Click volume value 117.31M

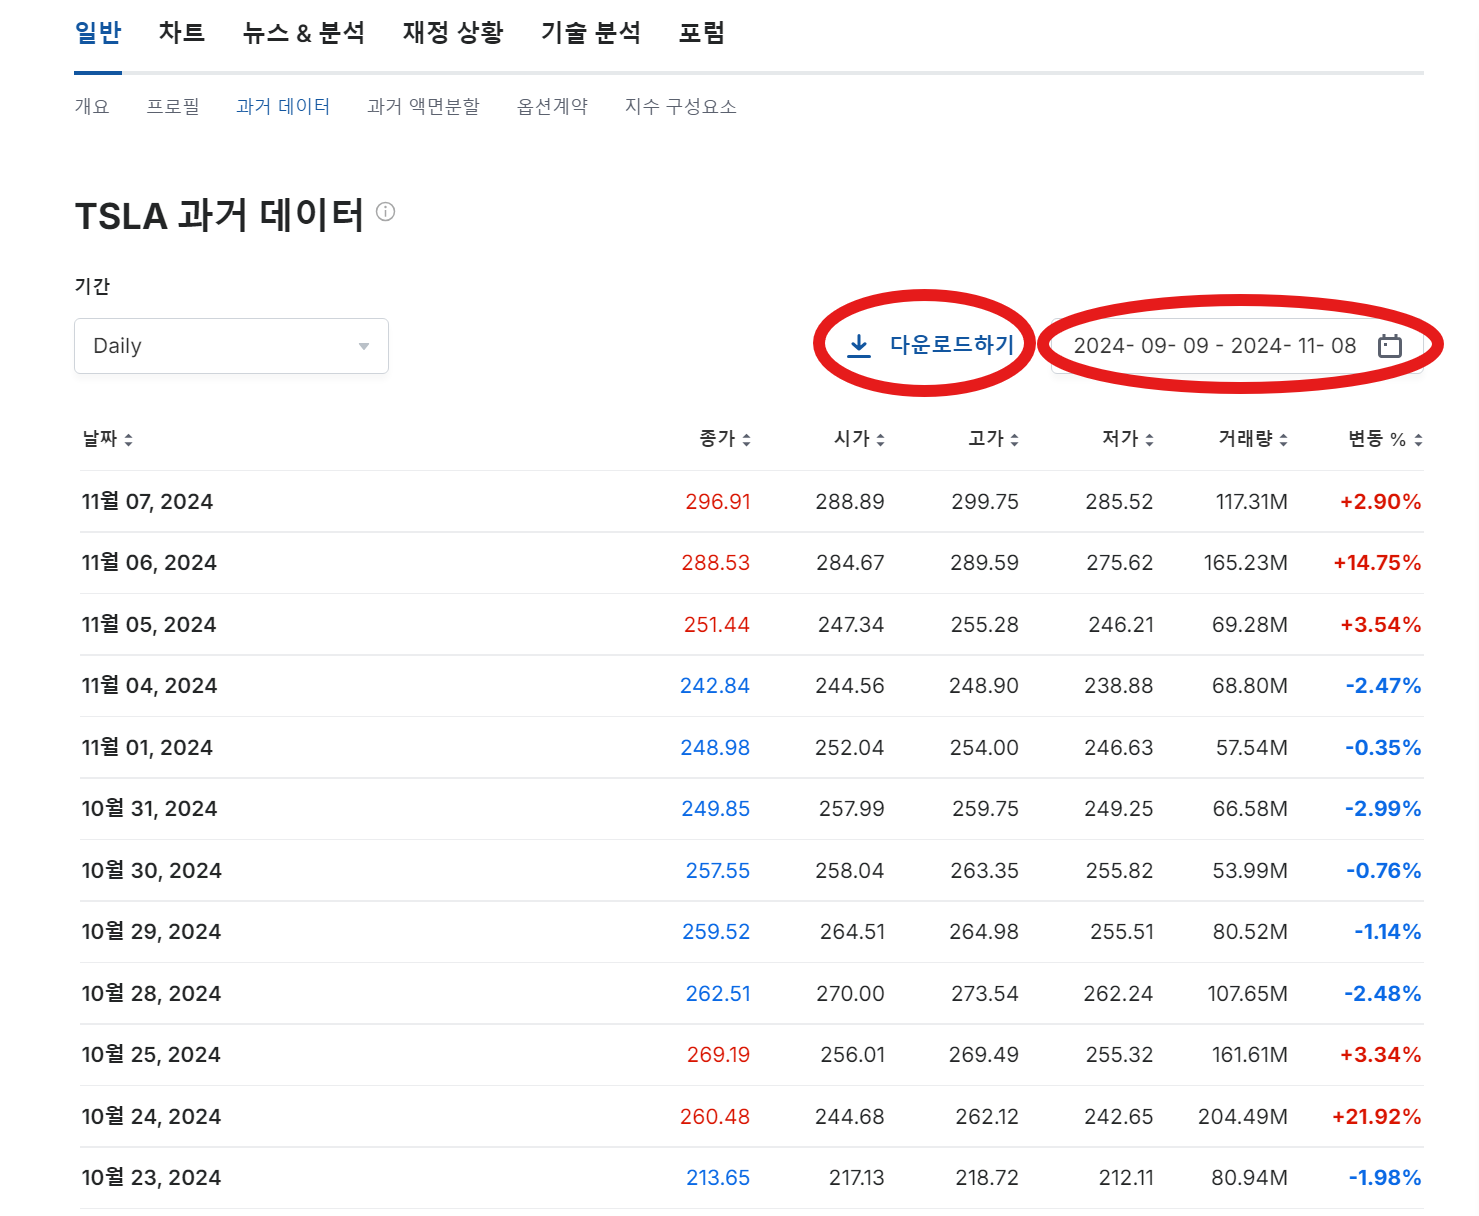pos(1252,502)
